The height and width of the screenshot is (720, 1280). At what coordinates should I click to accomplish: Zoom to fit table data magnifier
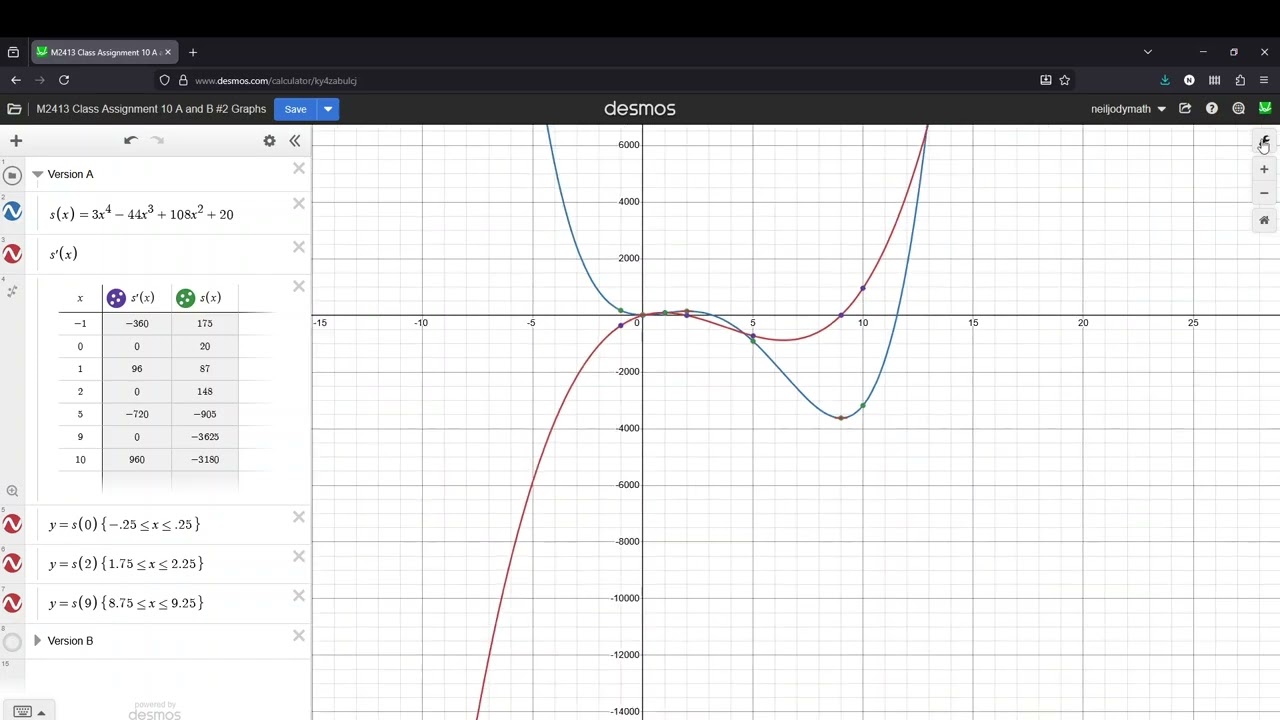pyautogui.click(x=12, y=491)
